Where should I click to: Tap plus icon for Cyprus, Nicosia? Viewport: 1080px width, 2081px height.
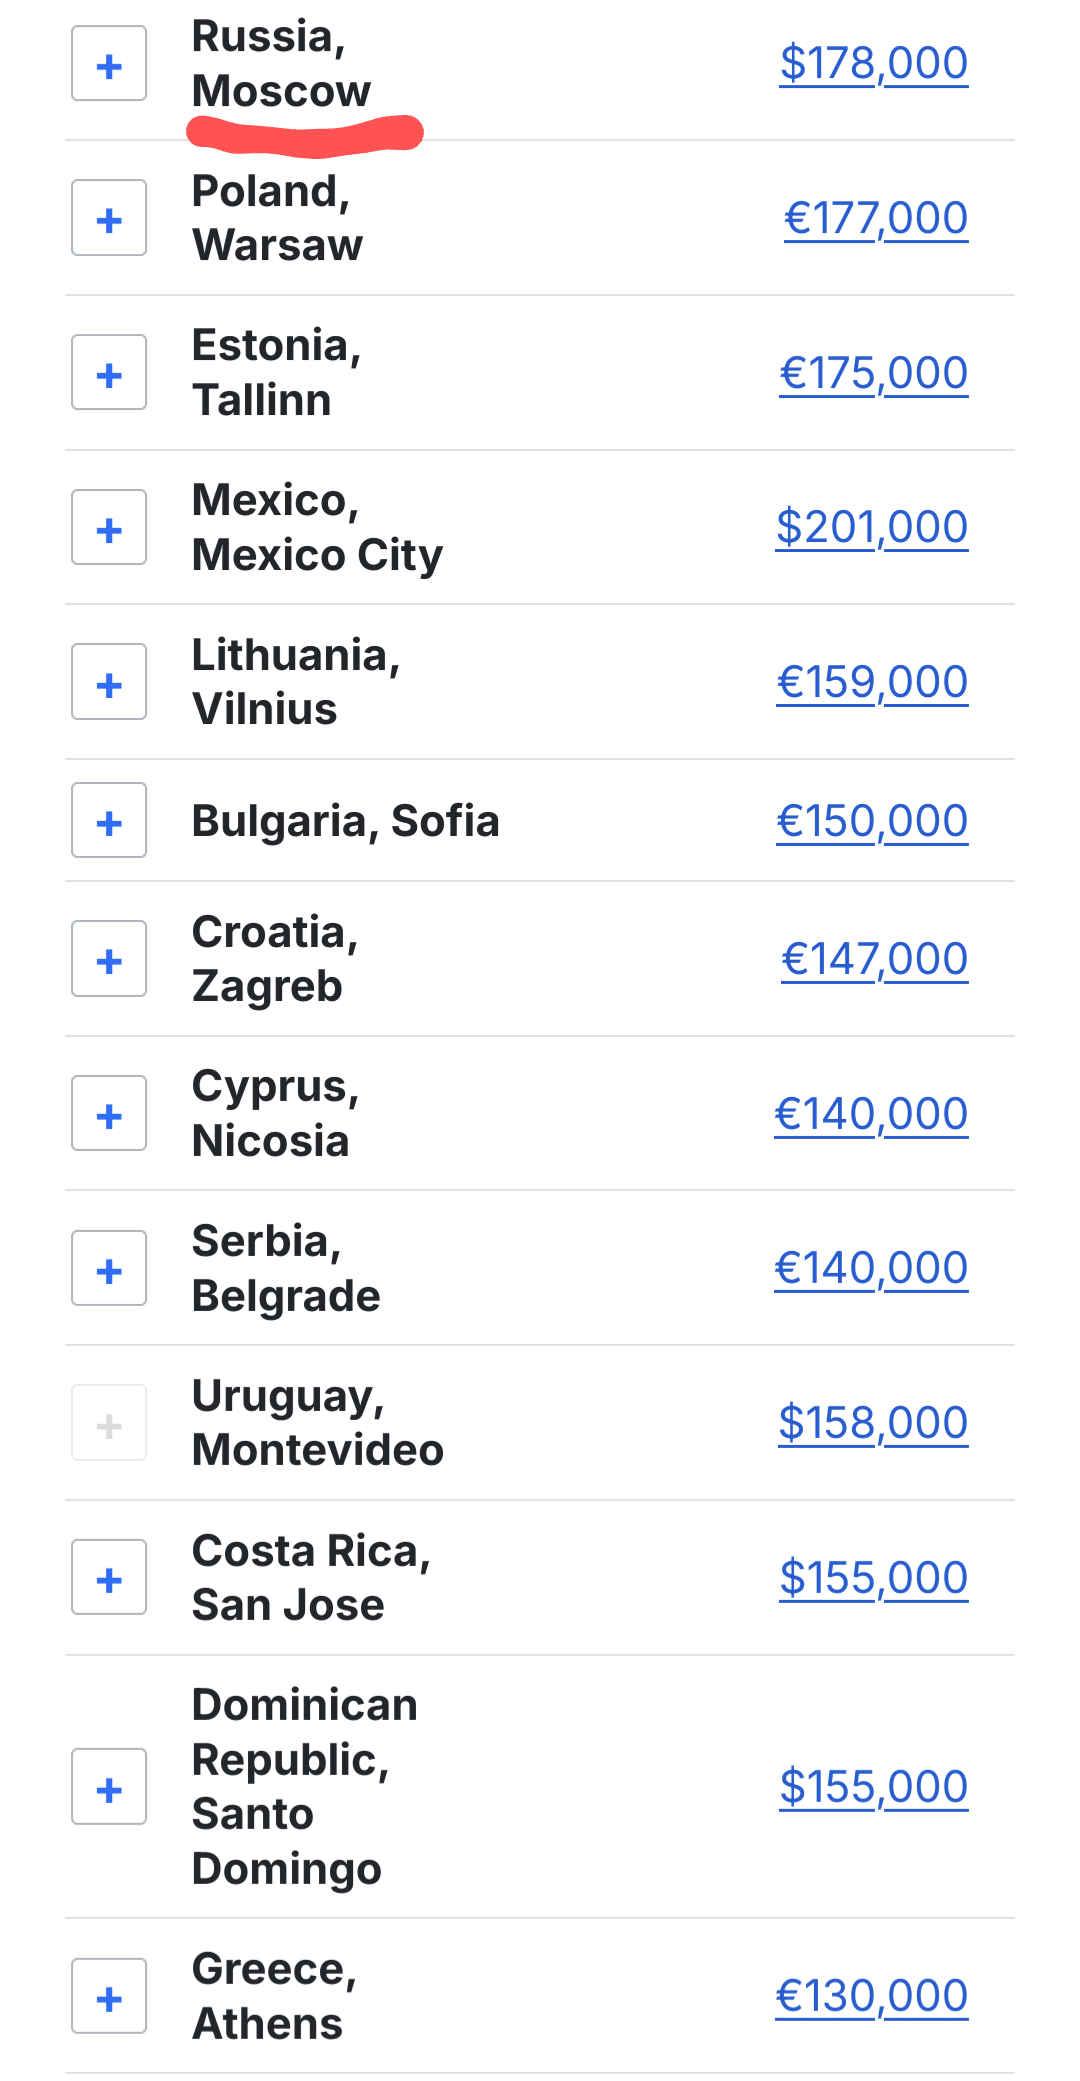tap(109, 1114)
